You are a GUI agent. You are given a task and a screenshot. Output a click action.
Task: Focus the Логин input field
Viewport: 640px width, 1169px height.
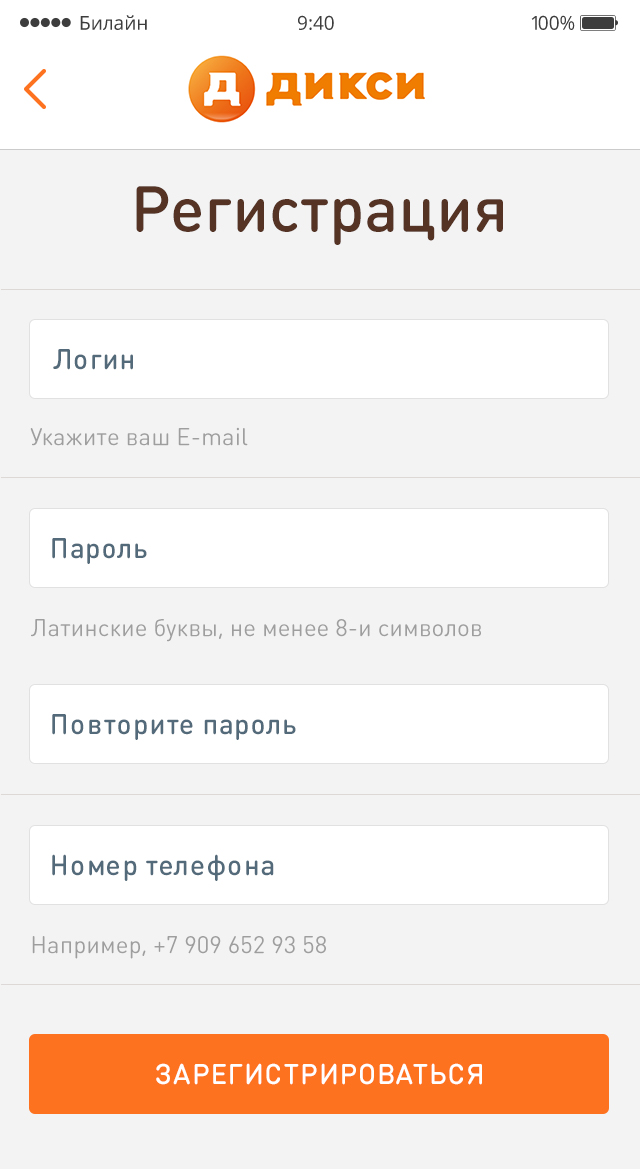pyautogui.click(x=319, y=359)
